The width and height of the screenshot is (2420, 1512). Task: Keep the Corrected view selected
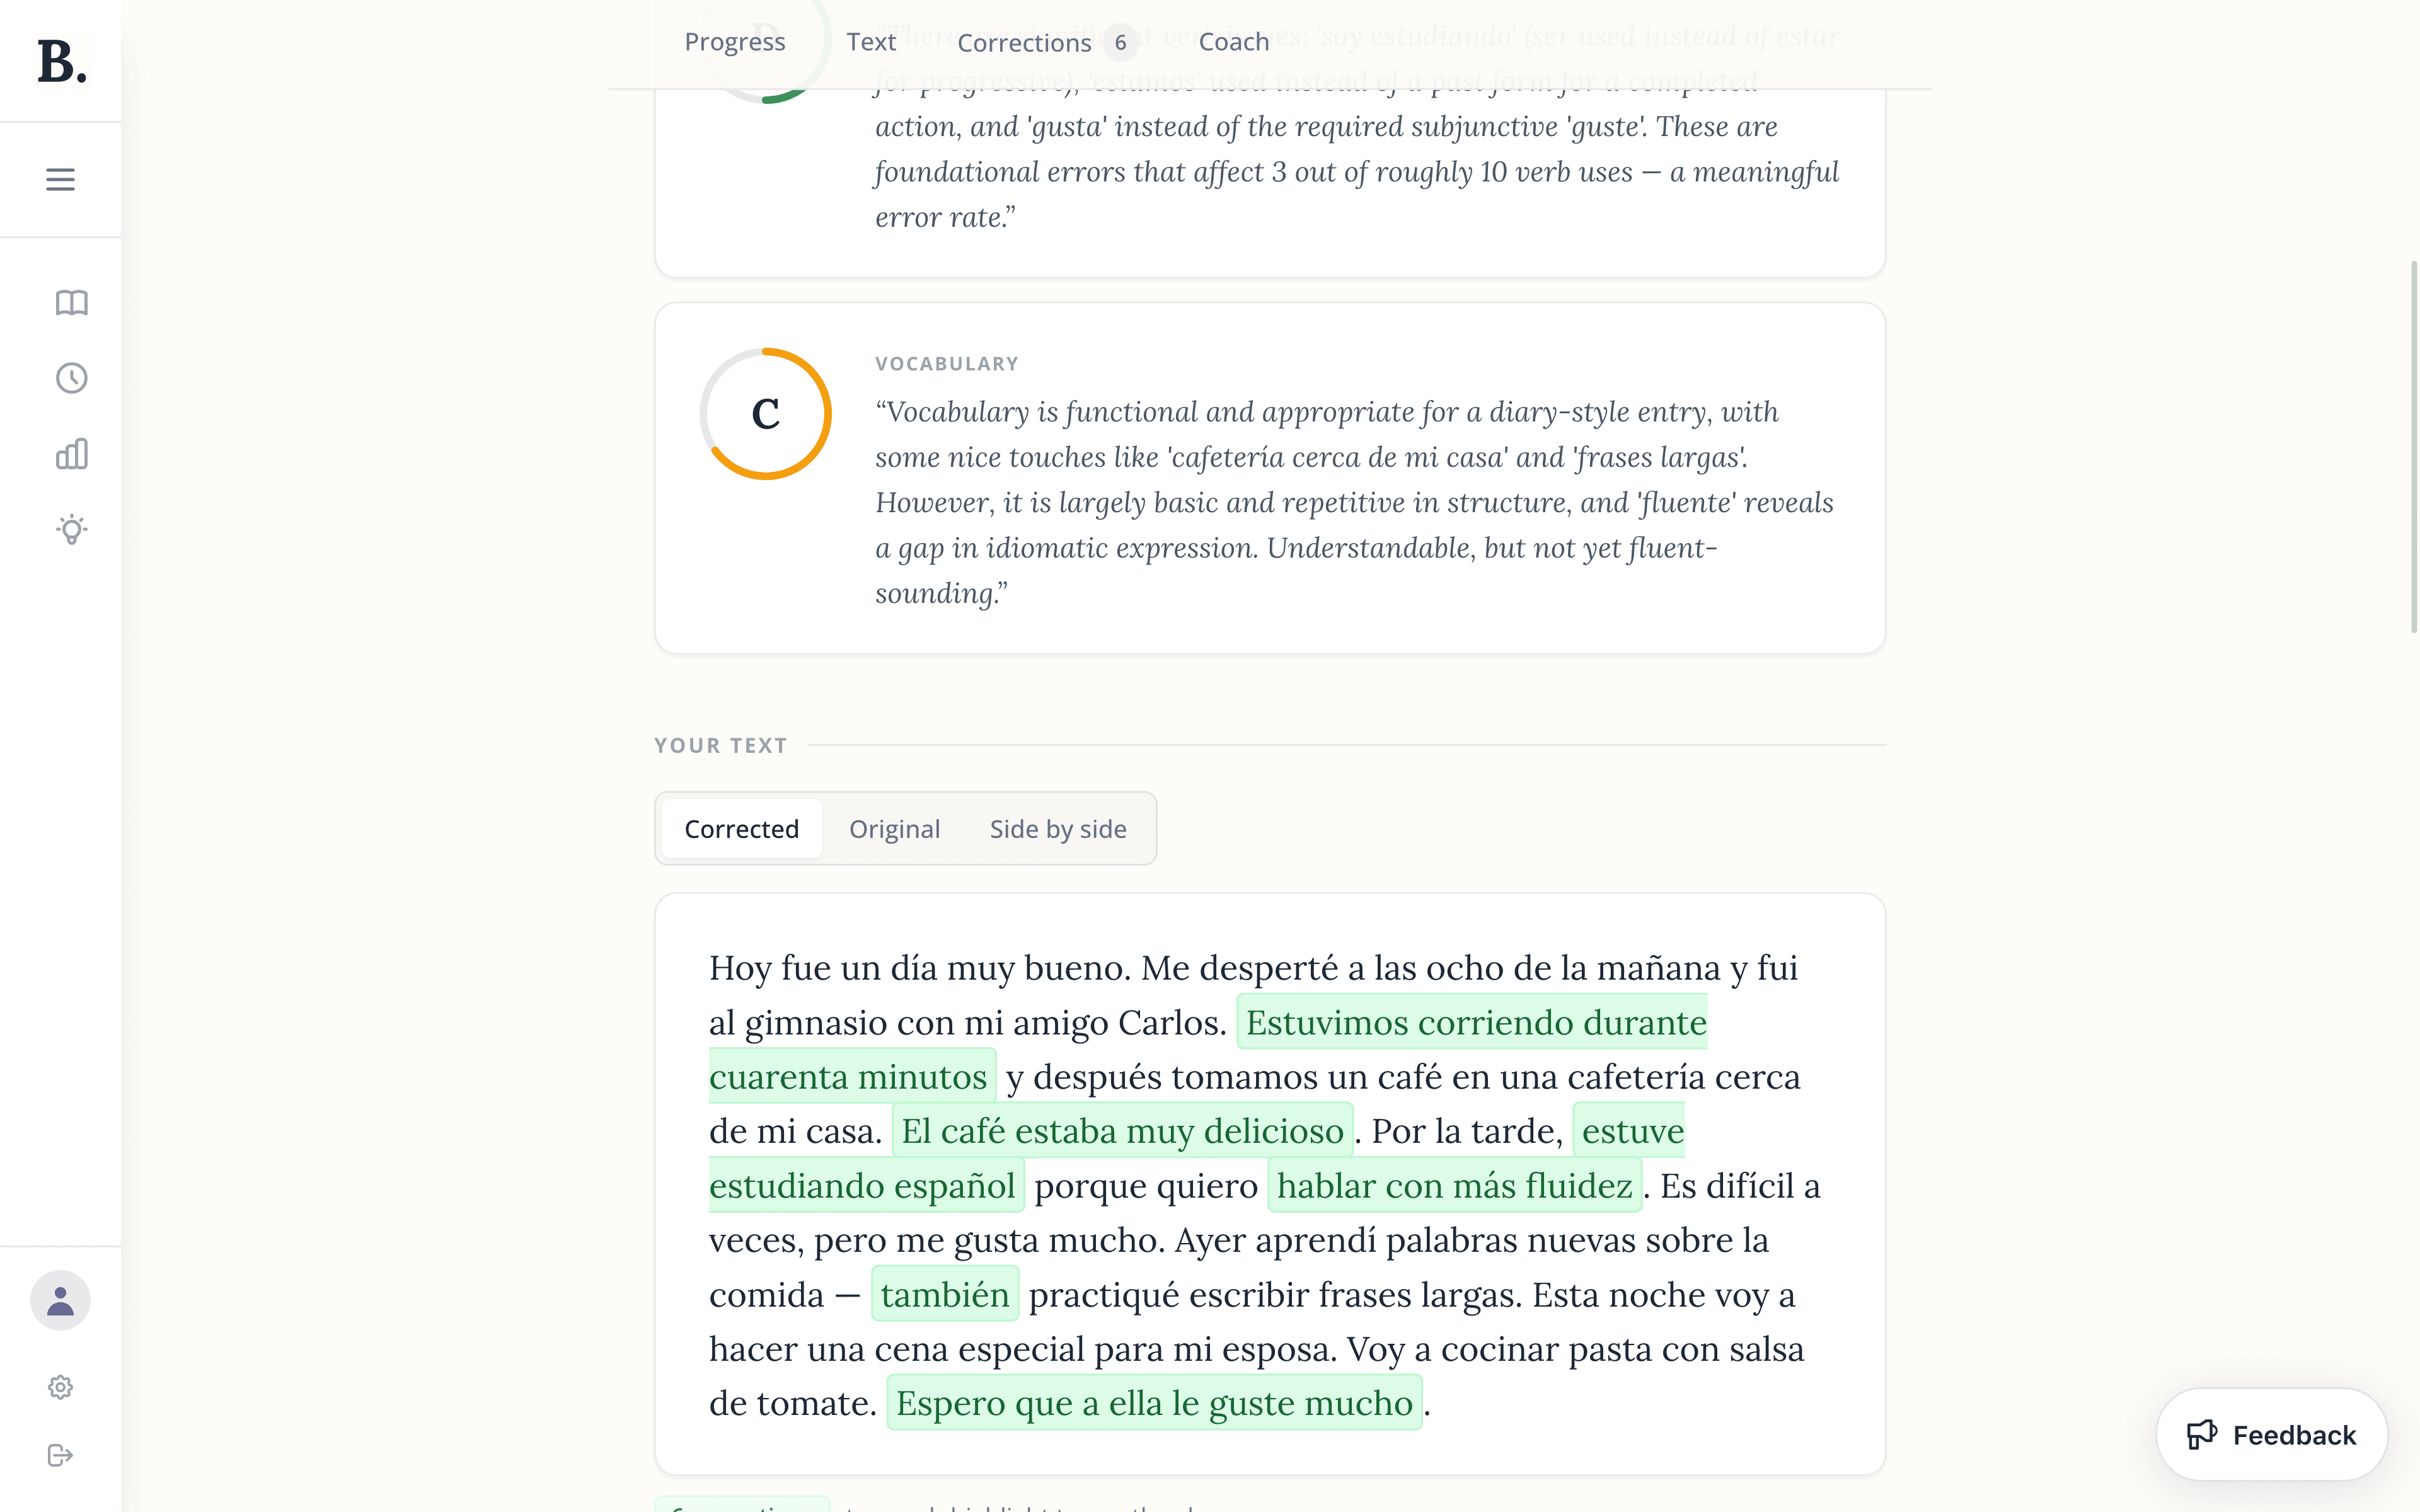pyautogui.click(x=740, y=828)
